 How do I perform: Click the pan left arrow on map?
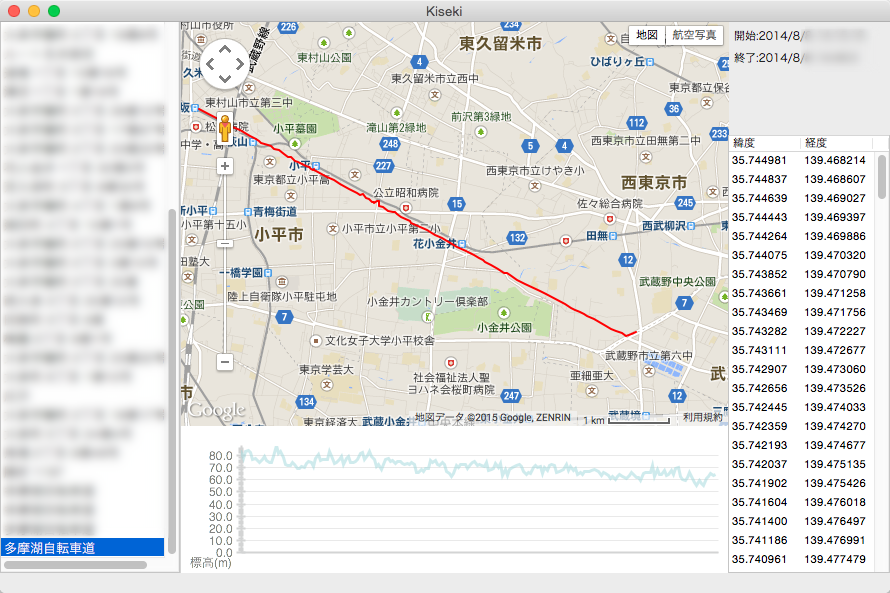coord(209,65)
